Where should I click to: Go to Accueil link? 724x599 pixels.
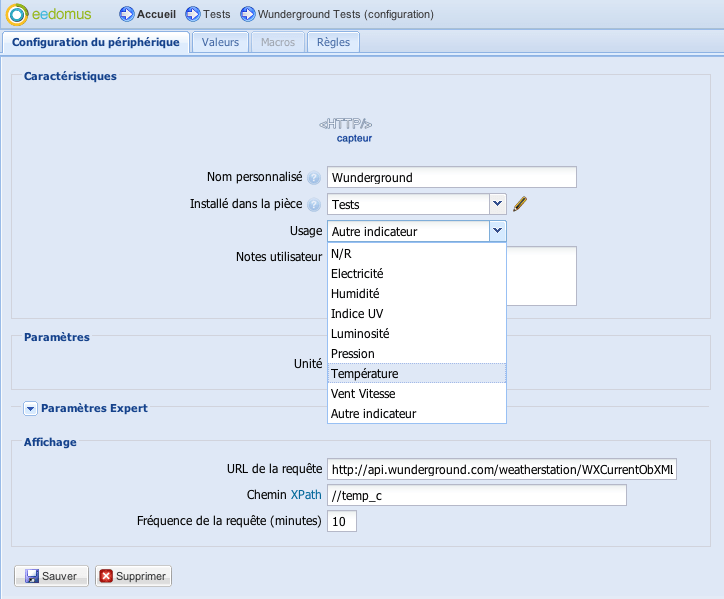click(156, 14)
